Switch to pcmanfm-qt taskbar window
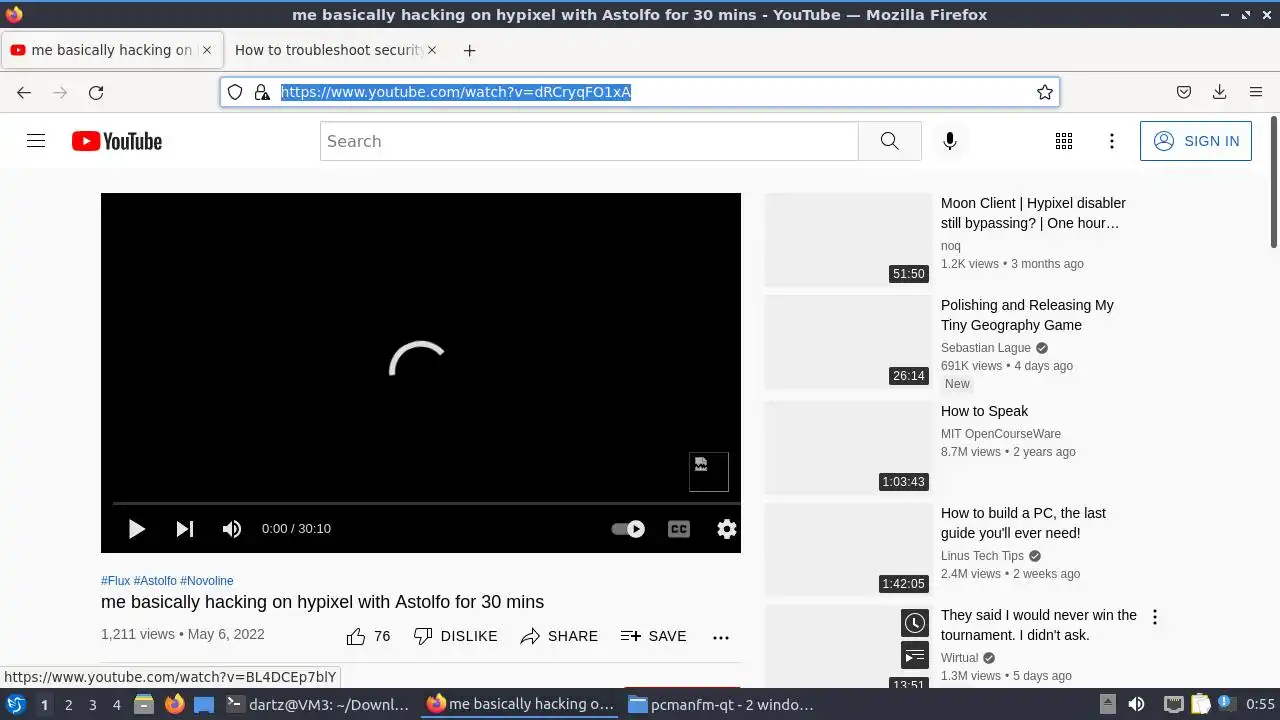Viewport: 1280px width, 720px height. [x=721, y=705]
